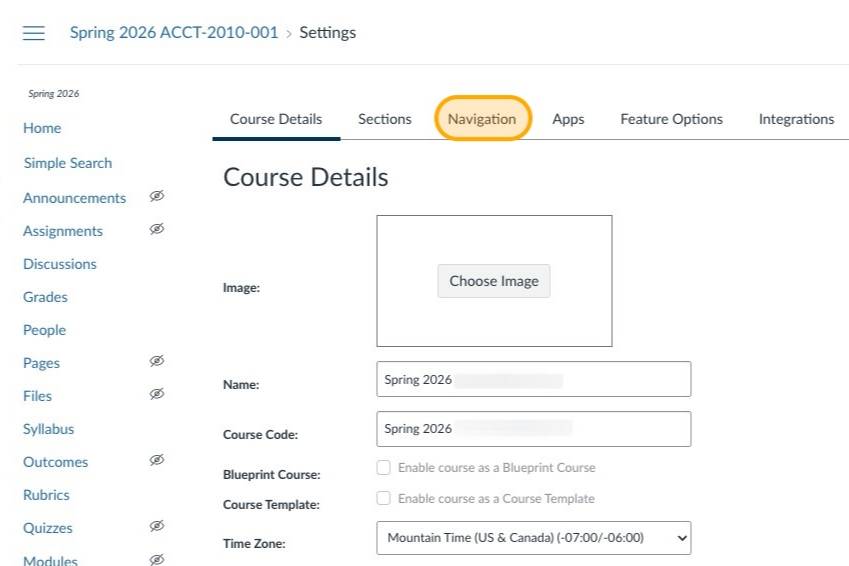Open the Time Zone dropdown

click(533, 538)
